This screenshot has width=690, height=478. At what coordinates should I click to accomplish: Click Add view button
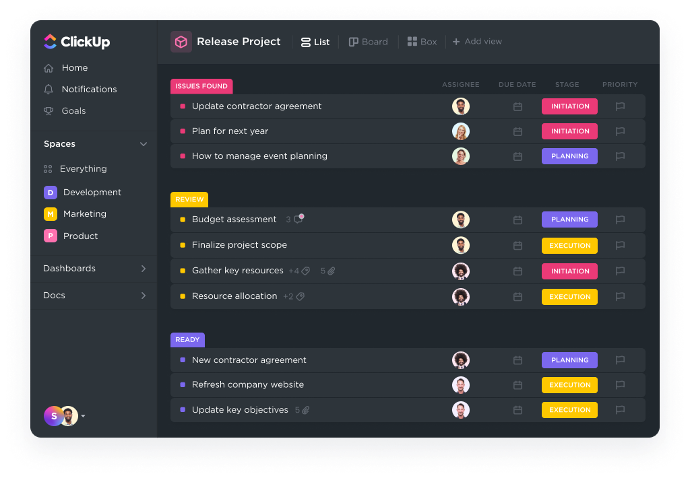point(477,42)
